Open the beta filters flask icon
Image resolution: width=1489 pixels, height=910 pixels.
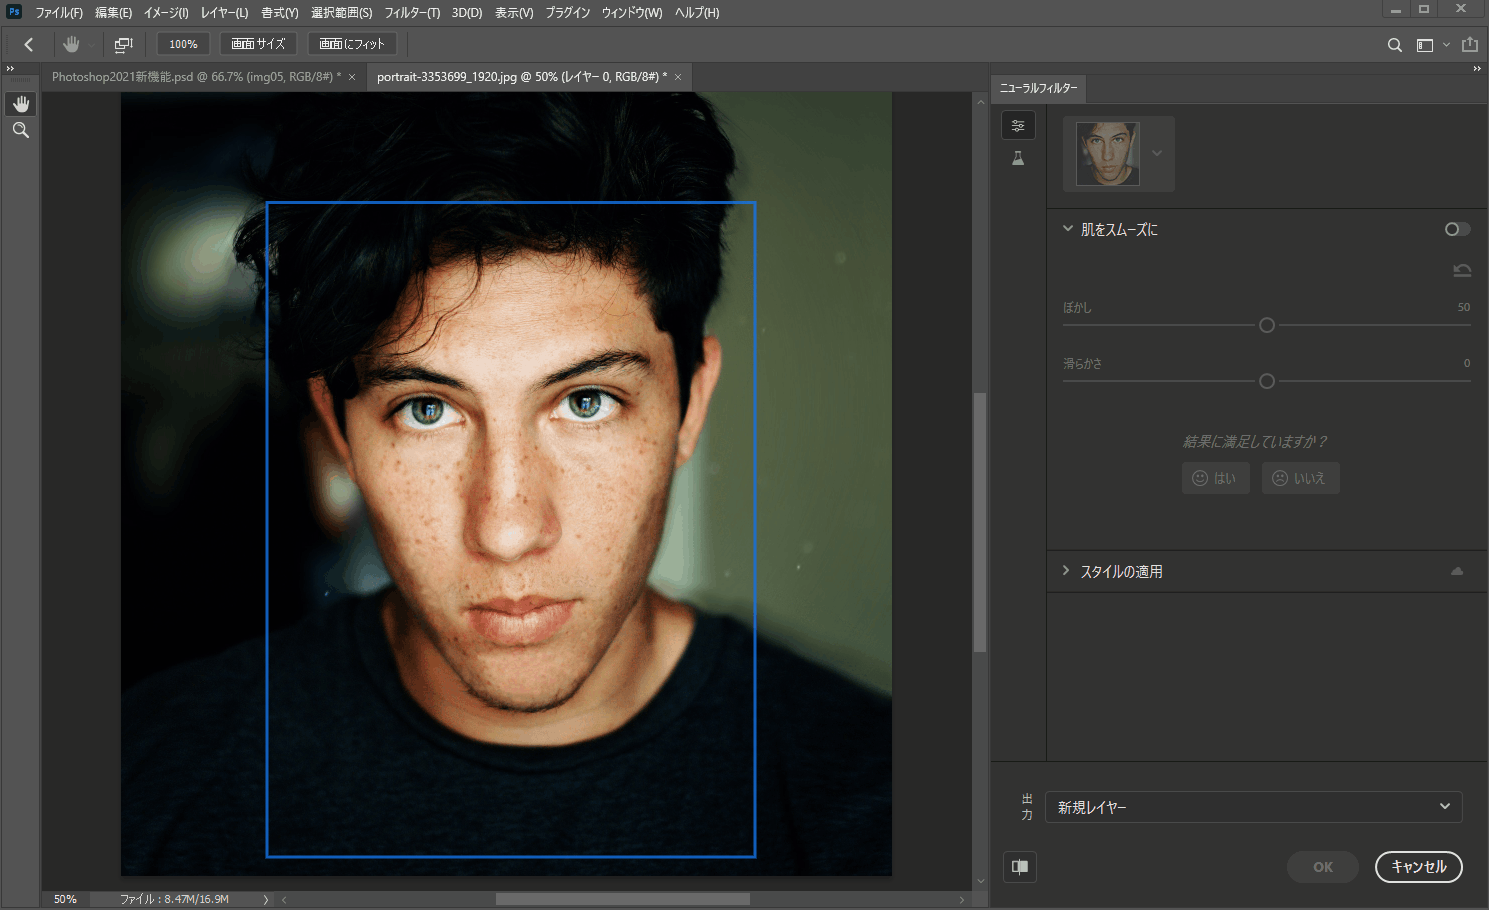click(1018, 158)
